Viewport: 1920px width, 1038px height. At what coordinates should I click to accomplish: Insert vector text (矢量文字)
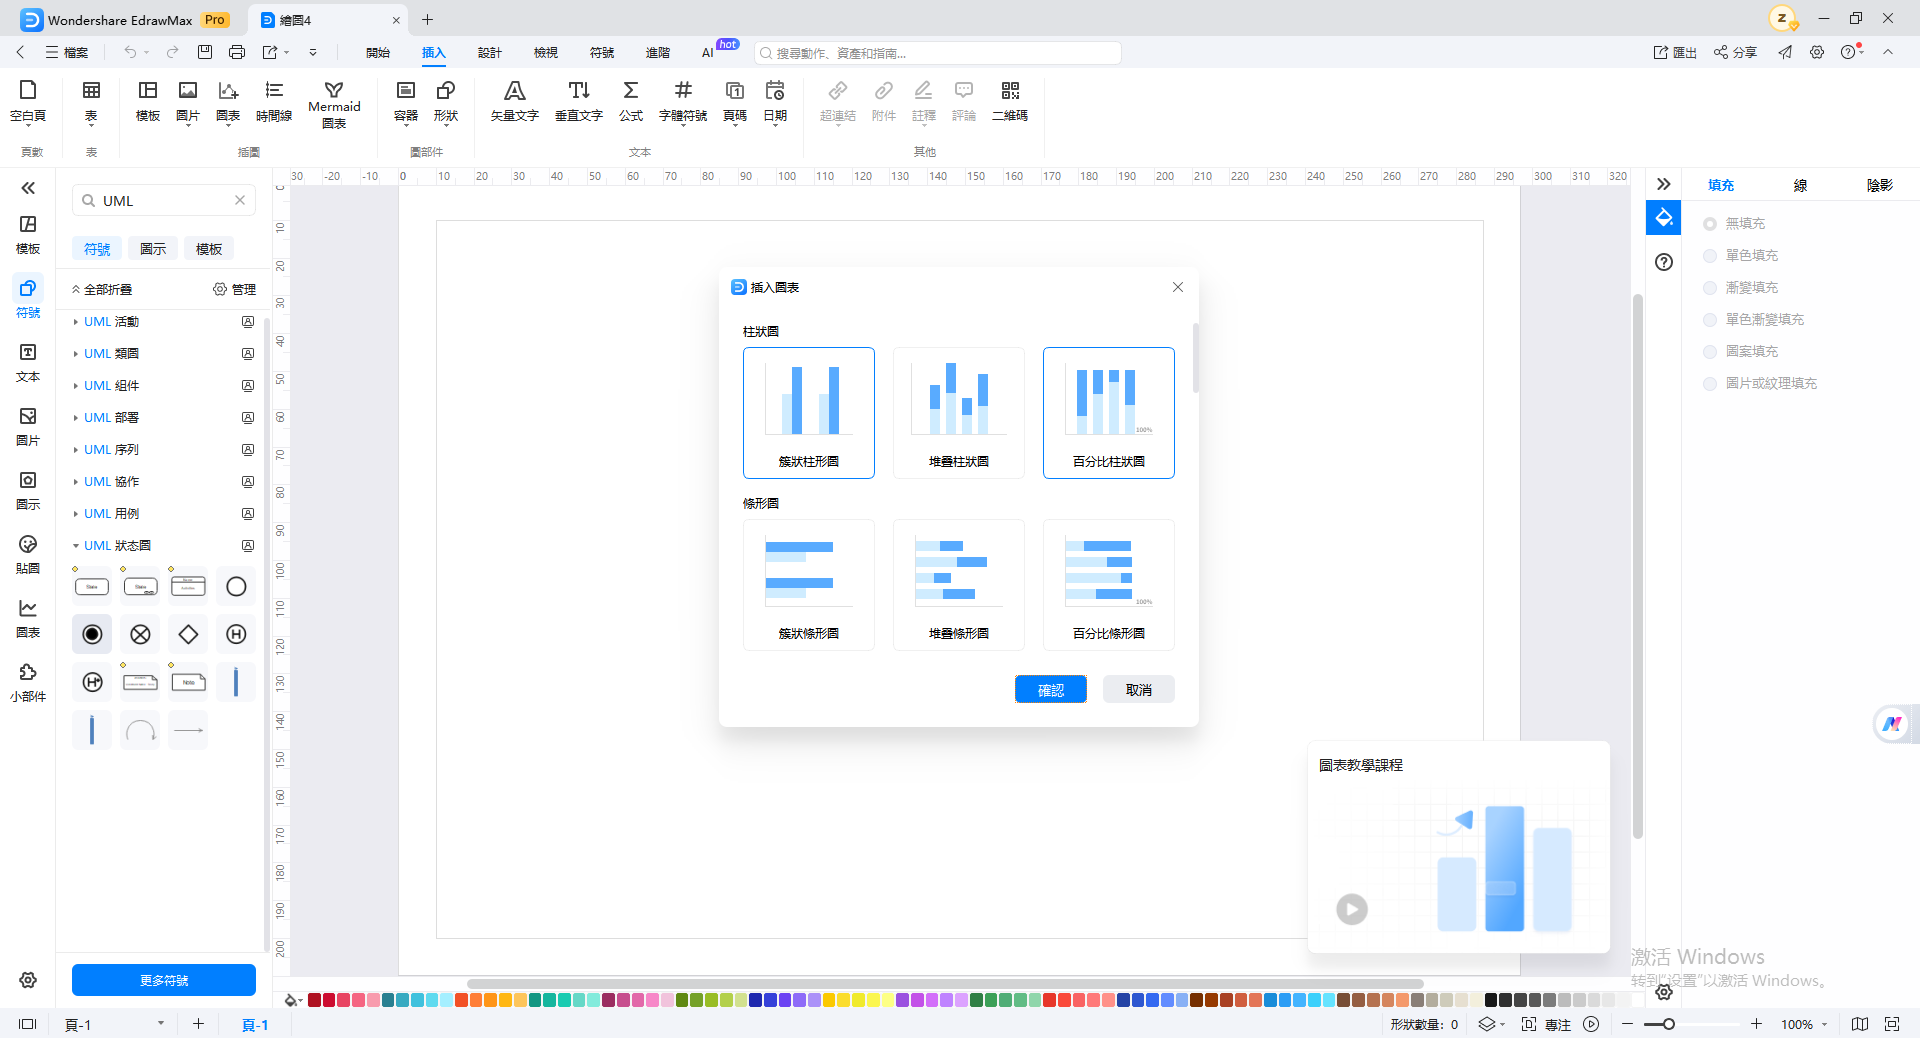pyautogui.click(x=515, y=101)
